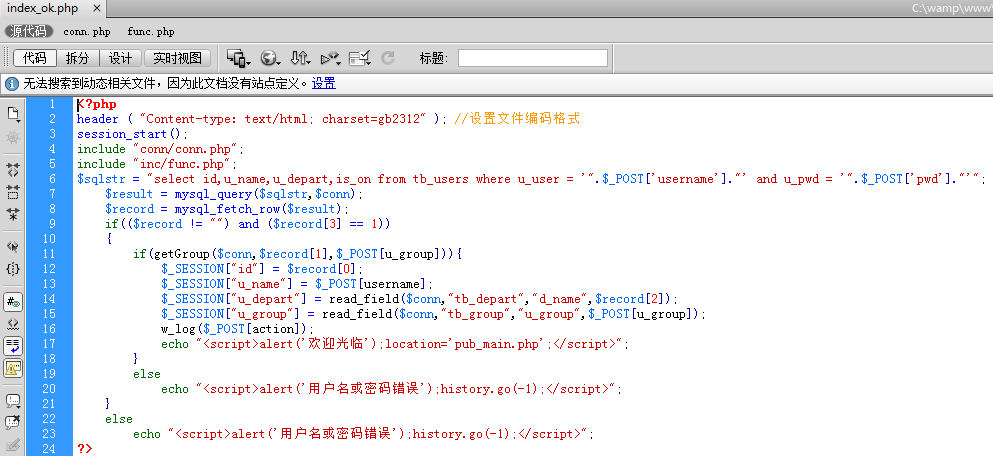993x456 pixels.
Task: Click the 标题 title input field
Action: [x=532, y=58]
